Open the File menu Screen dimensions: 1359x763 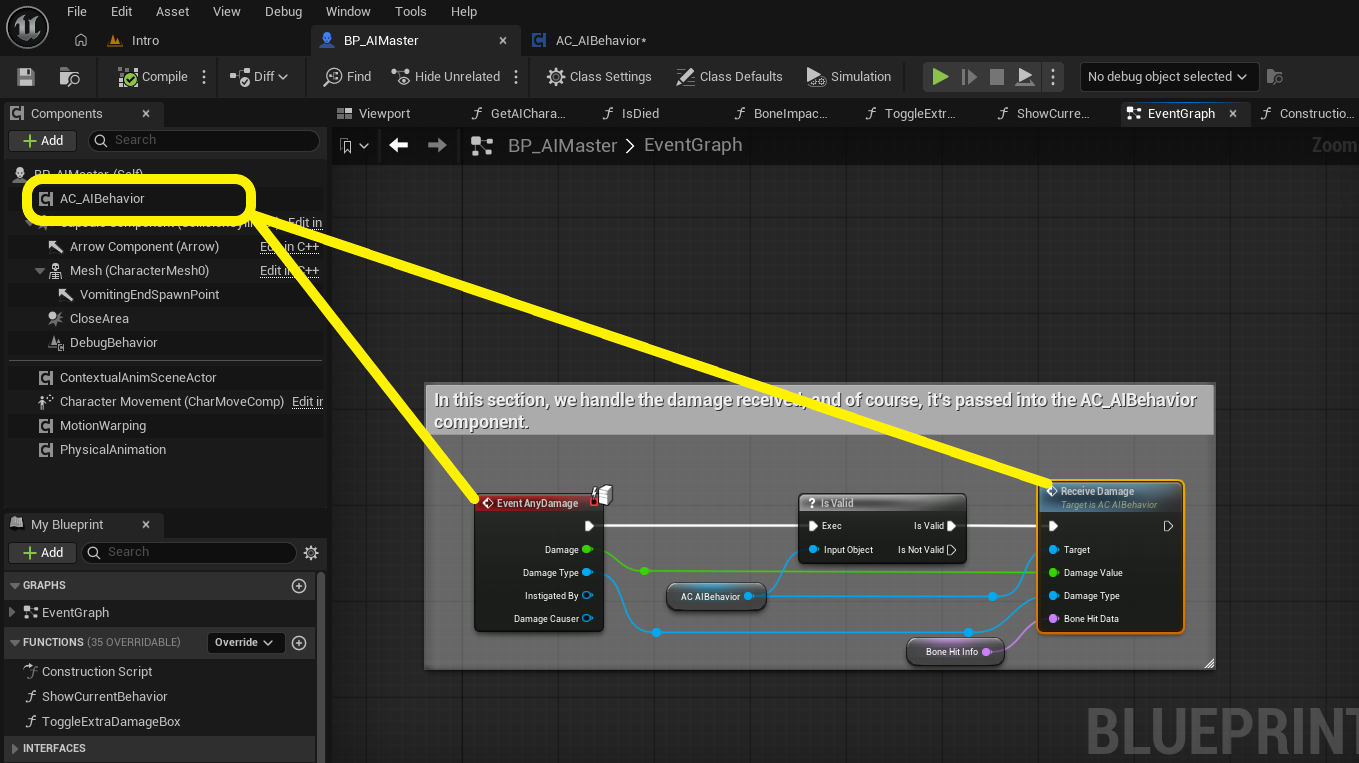(x=77, y=12)
